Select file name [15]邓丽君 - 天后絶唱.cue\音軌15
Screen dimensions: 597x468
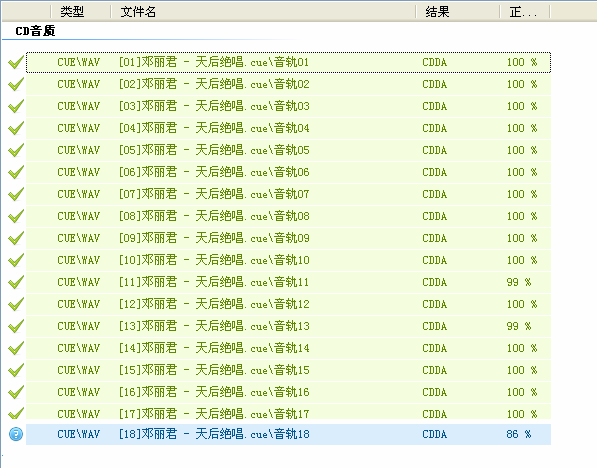point(214,371)
